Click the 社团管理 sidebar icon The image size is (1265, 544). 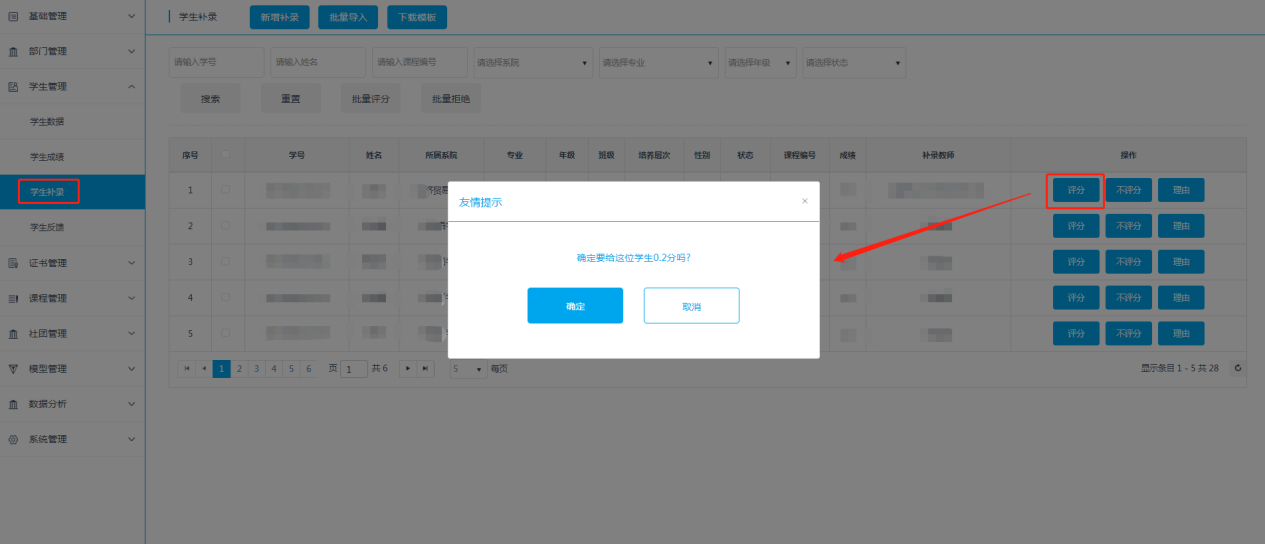(x=13, y=333)
